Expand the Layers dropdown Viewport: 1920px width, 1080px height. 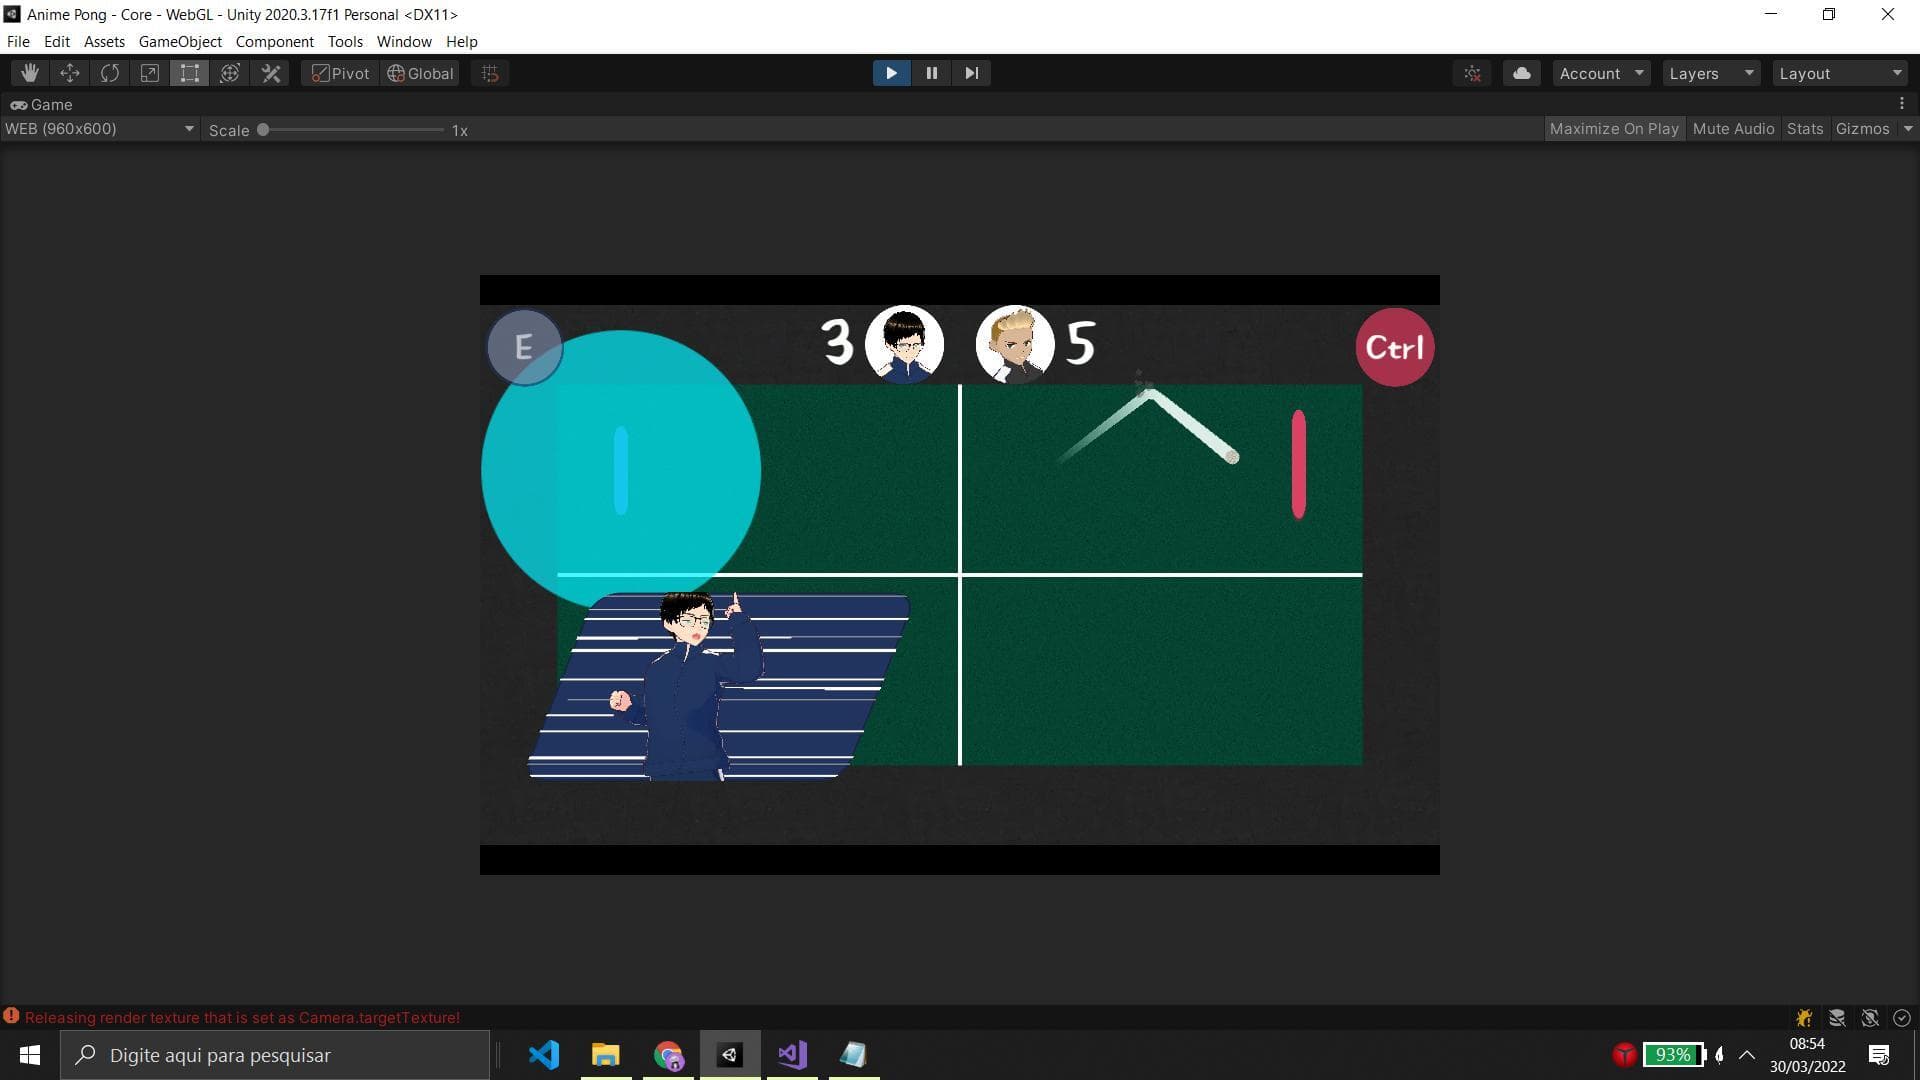1711,73
